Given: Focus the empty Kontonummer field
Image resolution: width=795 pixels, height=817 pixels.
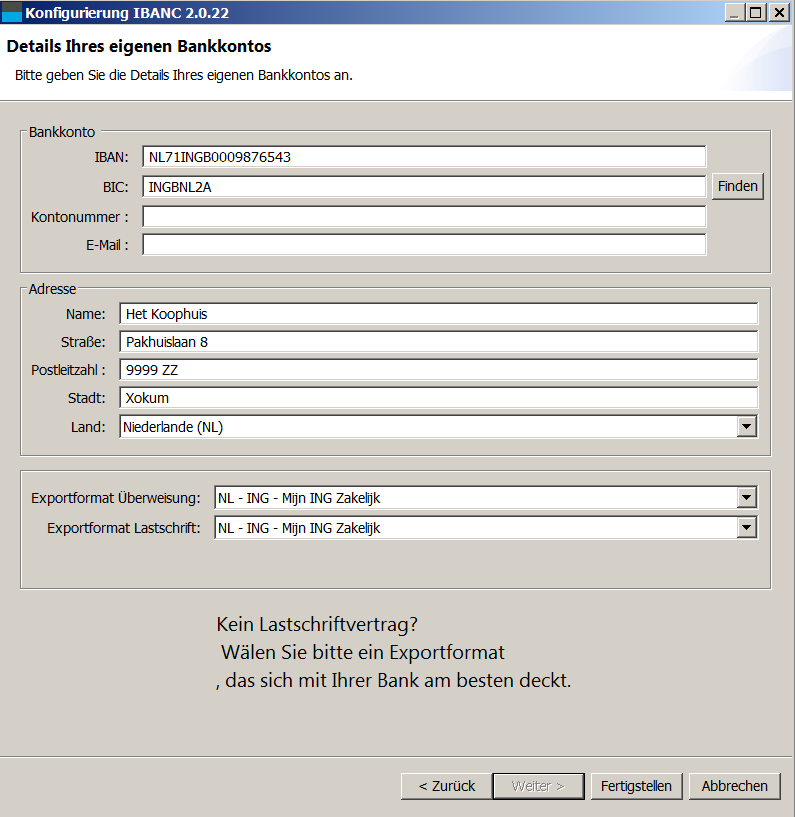Looking at the screenshot, I should click(x=424, y=217).
